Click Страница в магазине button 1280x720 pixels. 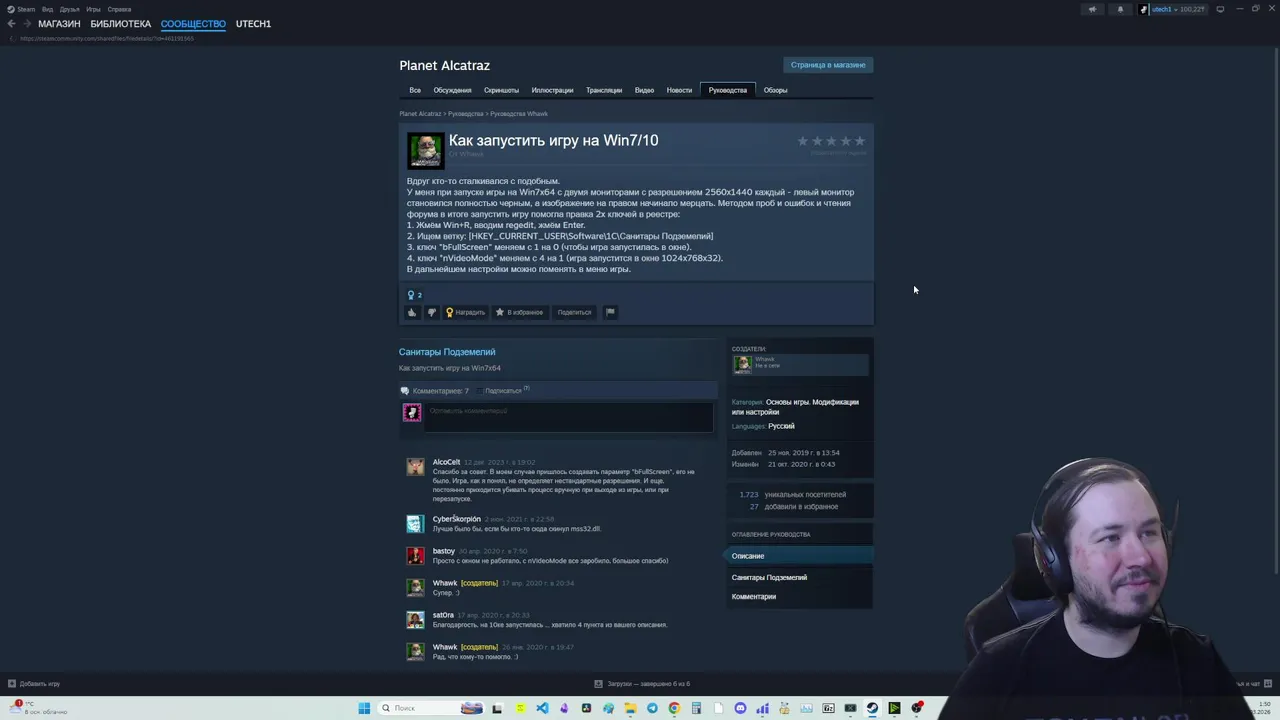pos(828,65)
